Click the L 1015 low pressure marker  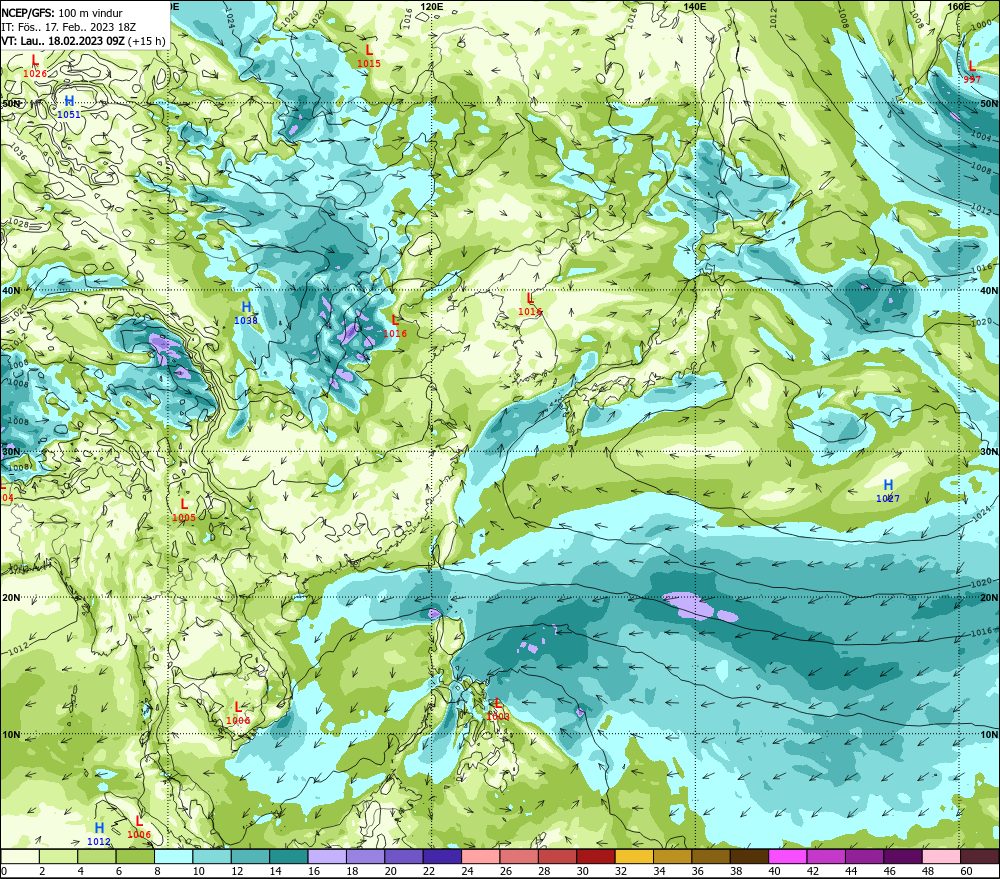click(369, 56)
